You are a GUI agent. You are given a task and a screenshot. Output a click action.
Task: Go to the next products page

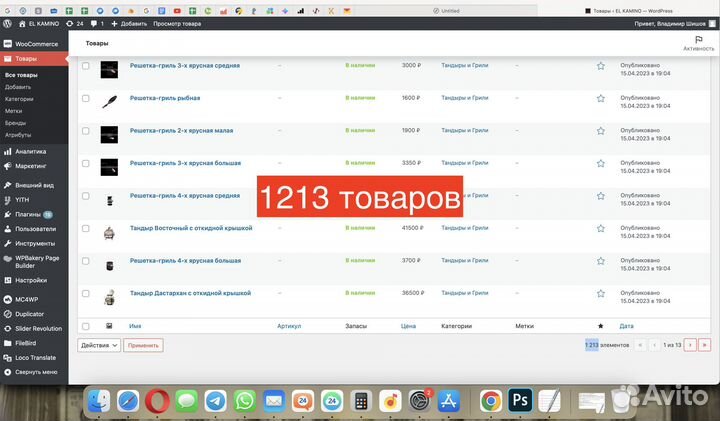690,345
